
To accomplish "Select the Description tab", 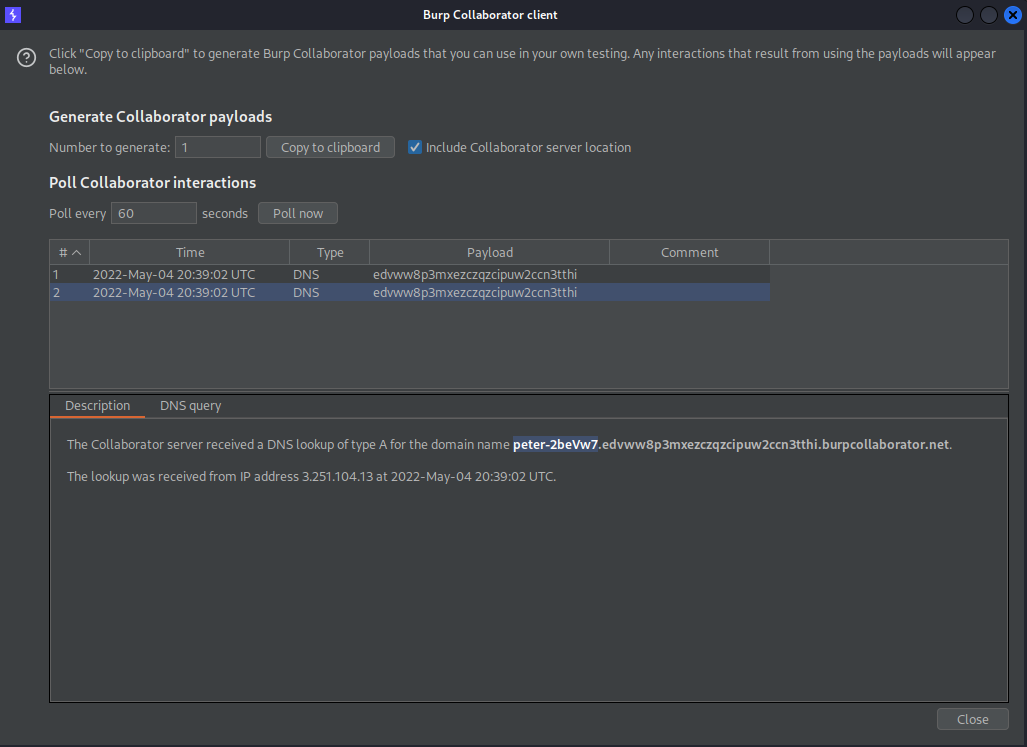I will (98, 406).
